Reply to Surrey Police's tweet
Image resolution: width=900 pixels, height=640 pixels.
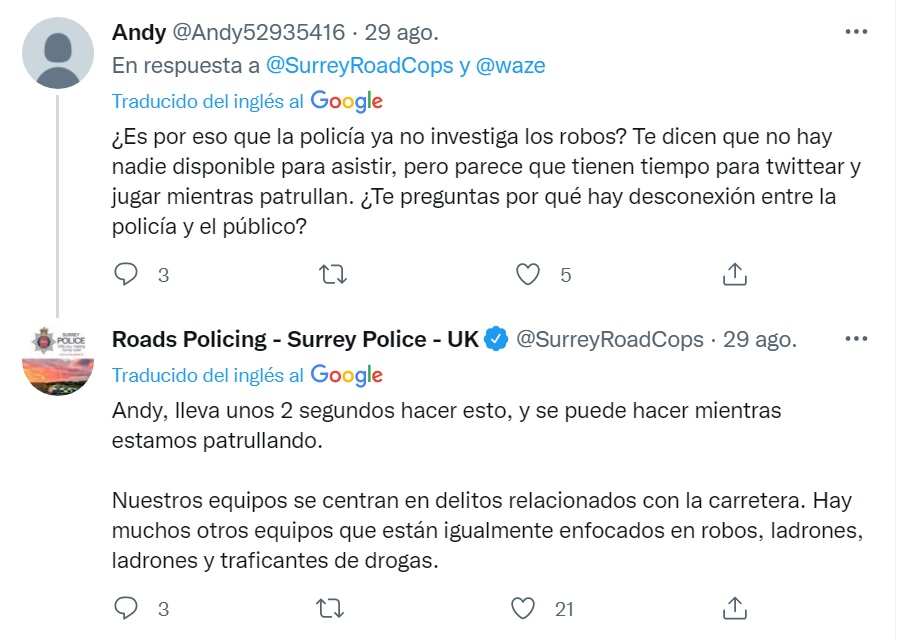126,607
